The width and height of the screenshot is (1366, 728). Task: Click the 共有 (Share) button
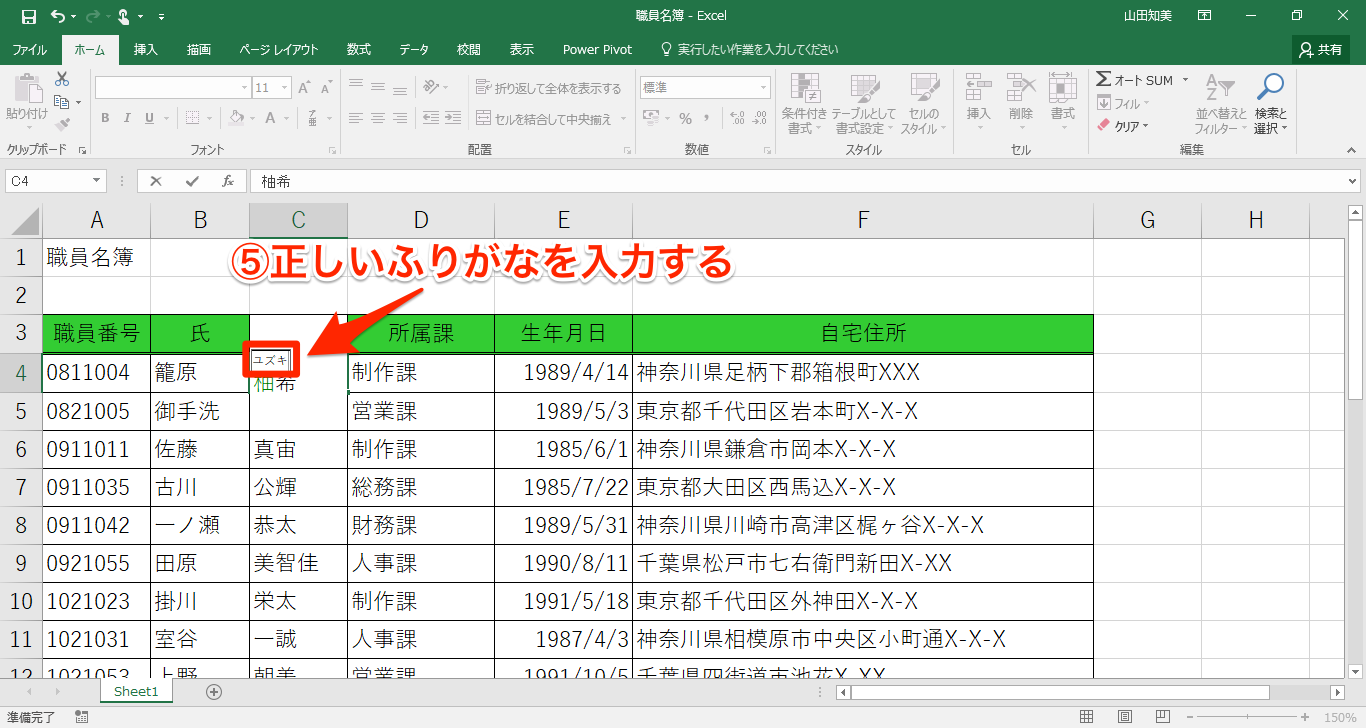pos(1321,49)
